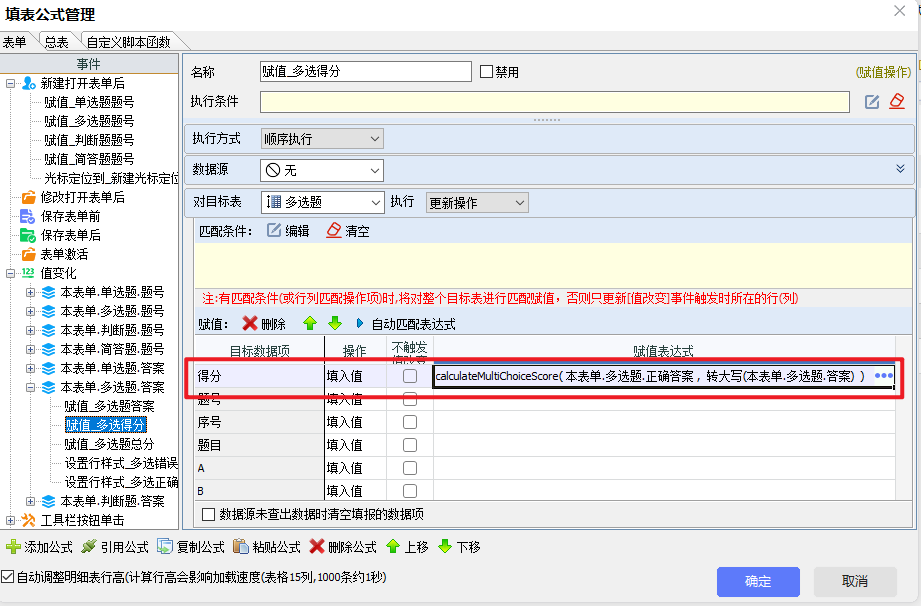Click the 清空 match condition eraser icon
This screenshot has width=921, height=606.
tap(334, 230)
